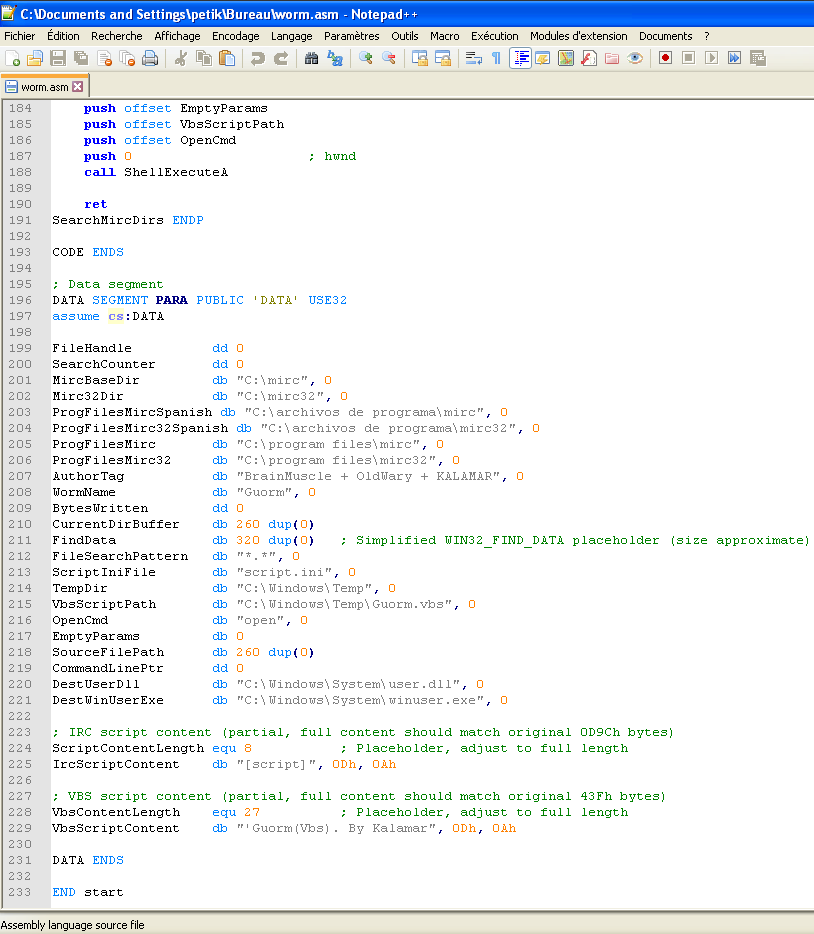Save the file with the floppy disk icon
The height and width of the screenshot is (934, 814).
pyautogui.click(x=58, y=58)
